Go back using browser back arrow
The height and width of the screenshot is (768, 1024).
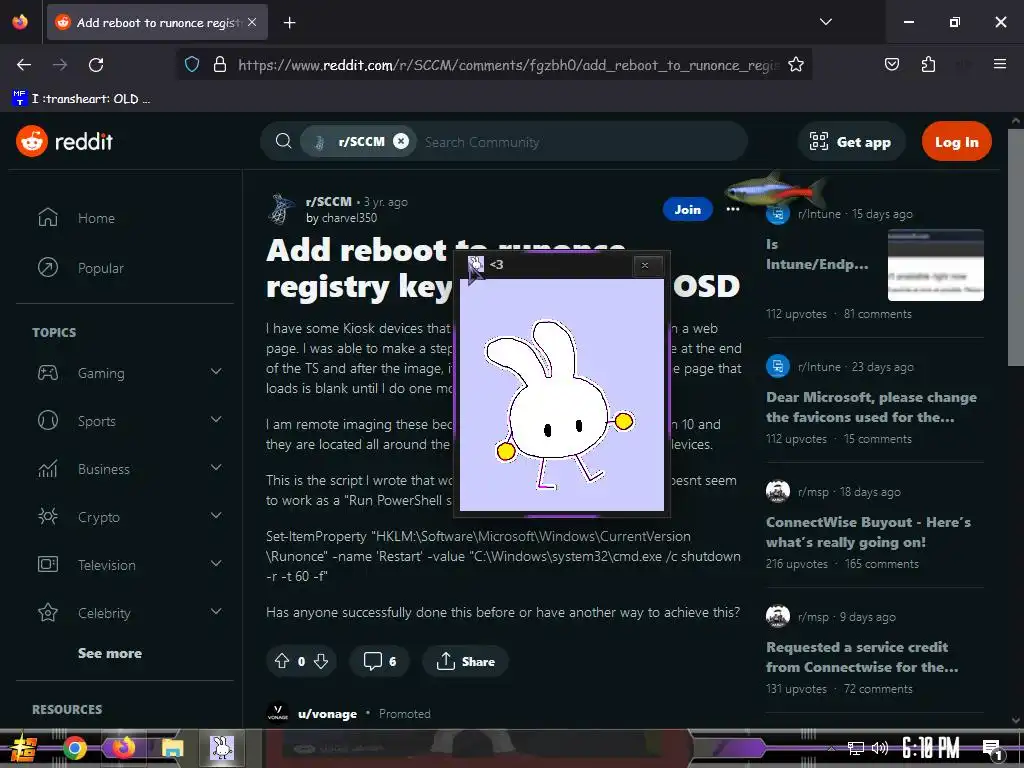[x=24, y=64]
